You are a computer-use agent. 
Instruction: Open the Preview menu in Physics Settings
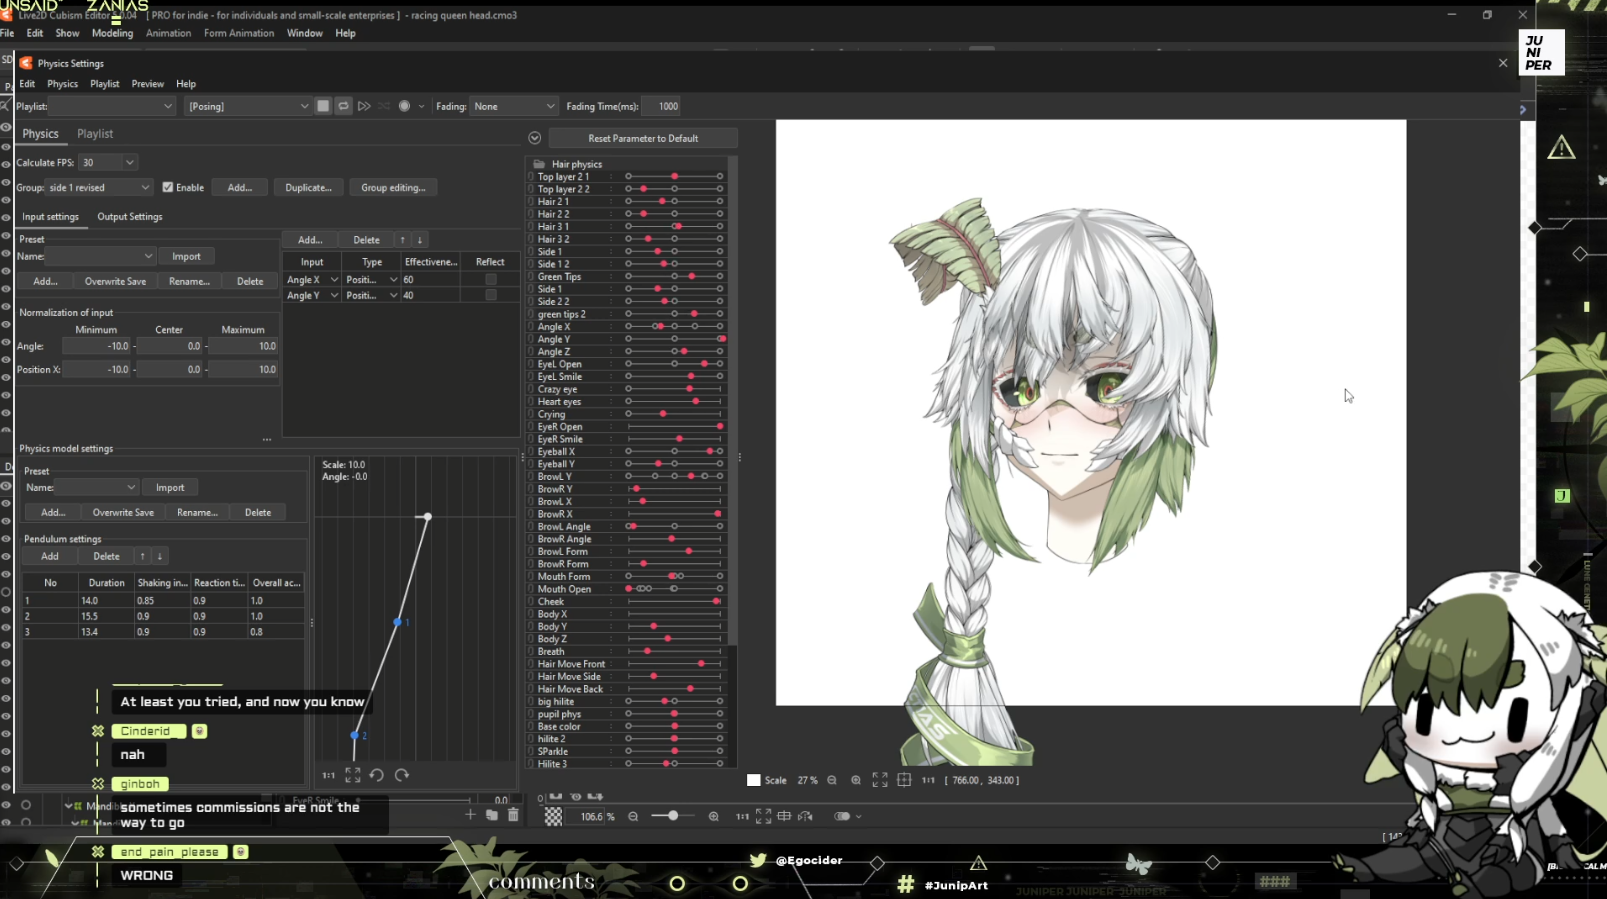point(147,84)
